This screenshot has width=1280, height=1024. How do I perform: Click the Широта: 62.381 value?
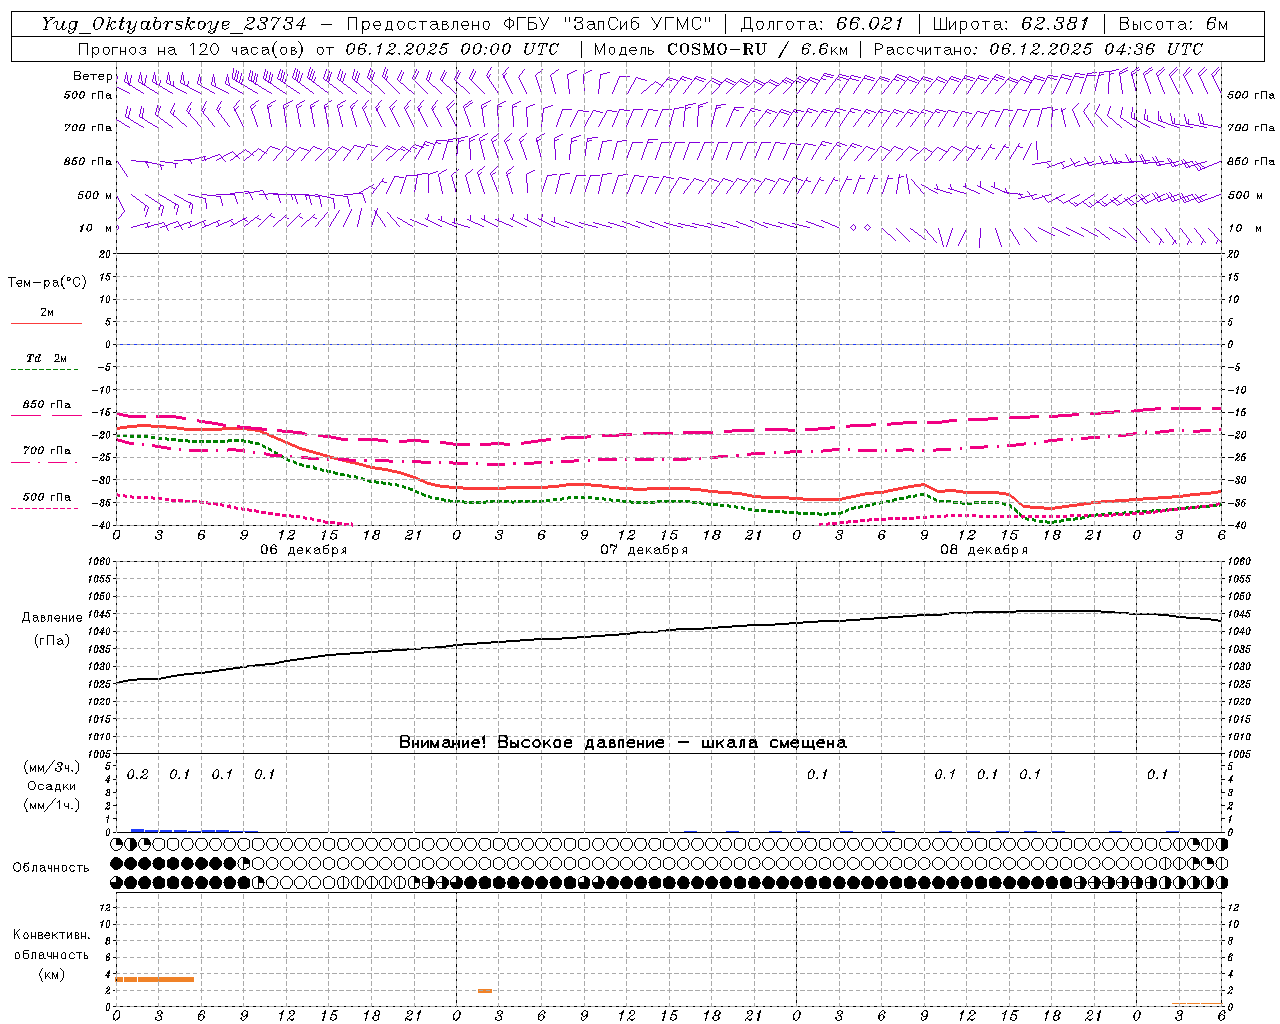[x=1010, y=24]
